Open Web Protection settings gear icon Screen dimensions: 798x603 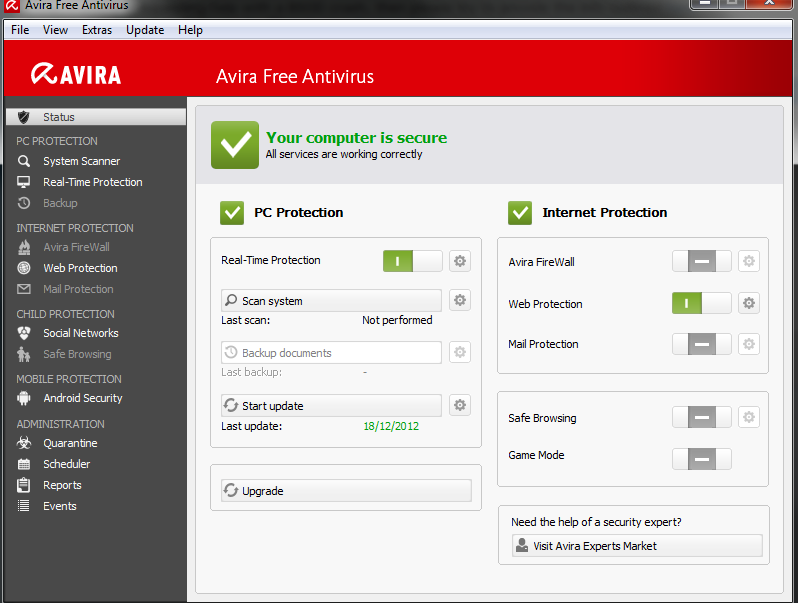click(749, 303)
